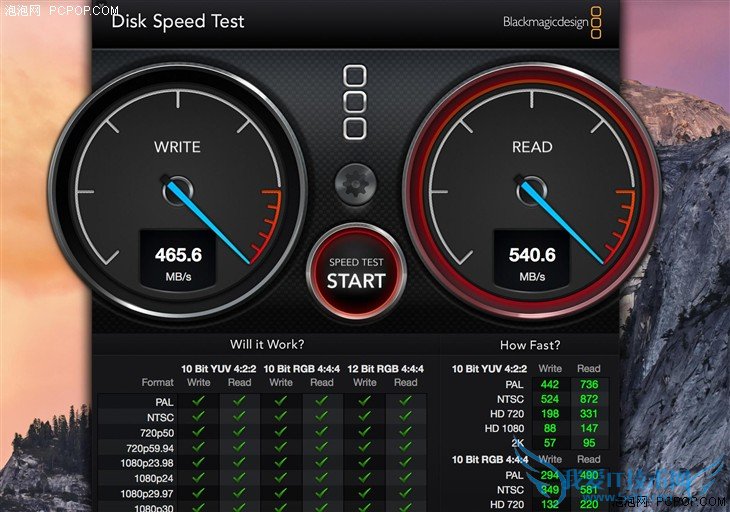
Task: Click 720p59.94 row 10 Bit YUV Read checkmark
Action: (x=239, y=447)
